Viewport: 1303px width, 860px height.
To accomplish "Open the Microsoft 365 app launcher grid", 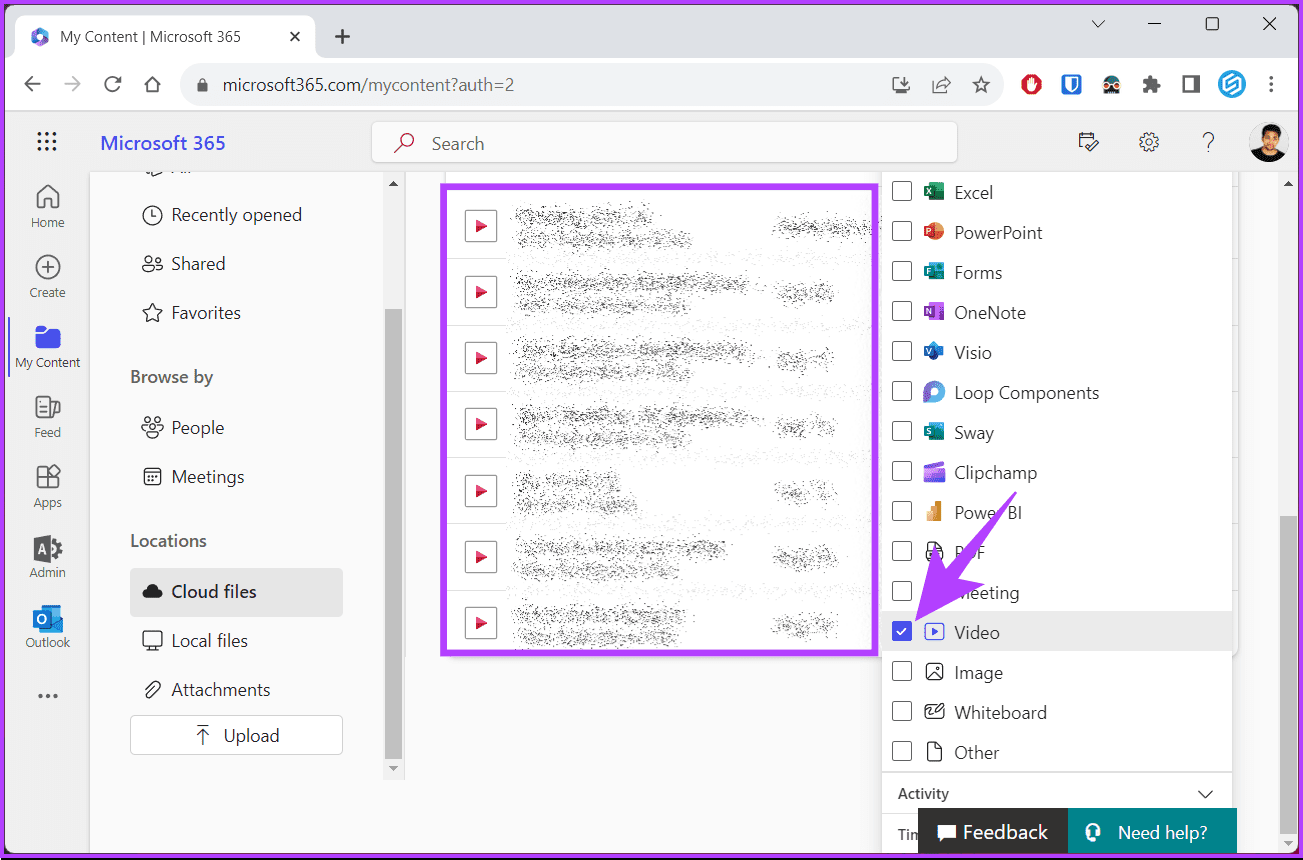I will click(47, 142).
